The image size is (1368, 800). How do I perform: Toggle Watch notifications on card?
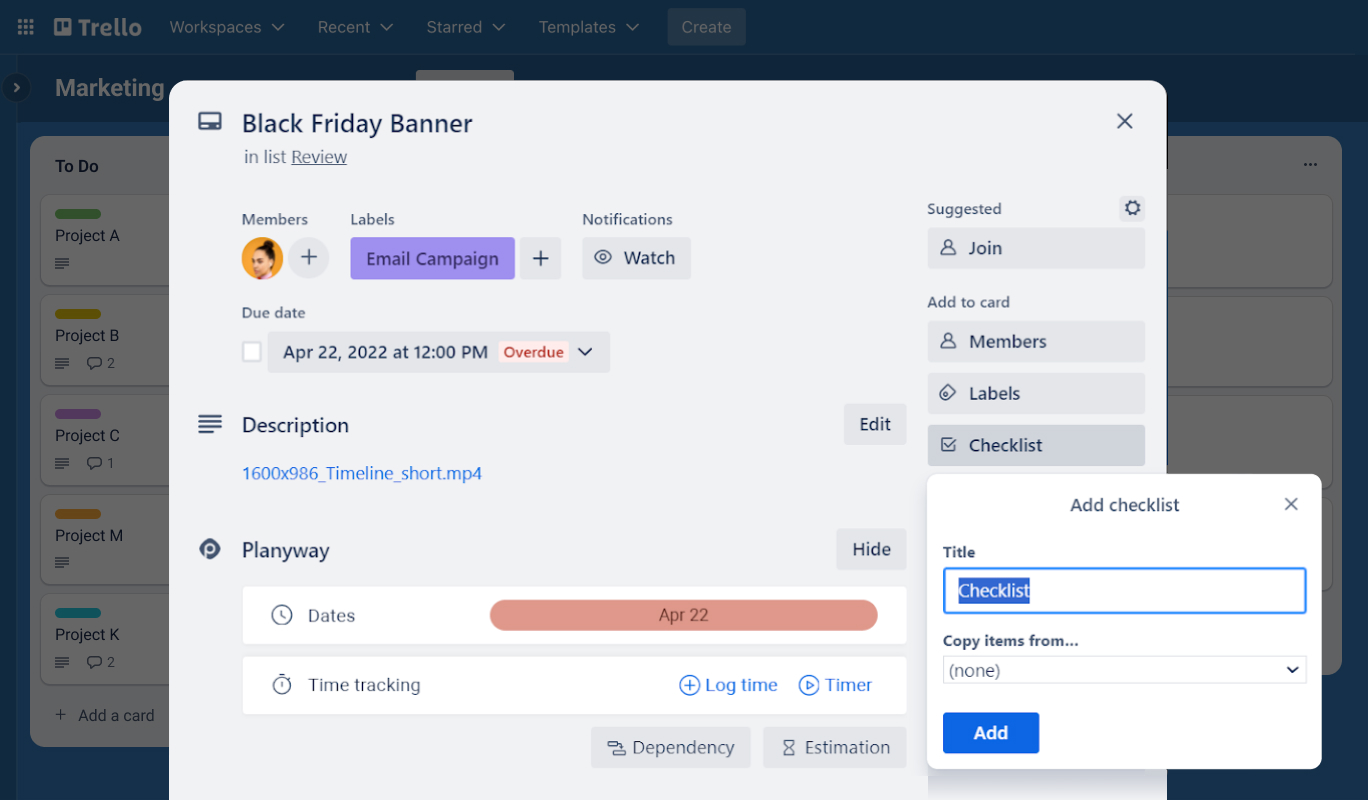tap(636, 258)
